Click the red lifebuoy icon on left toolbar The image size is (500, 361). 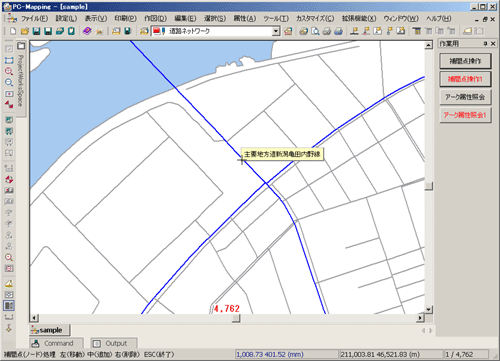coord(9,180)
